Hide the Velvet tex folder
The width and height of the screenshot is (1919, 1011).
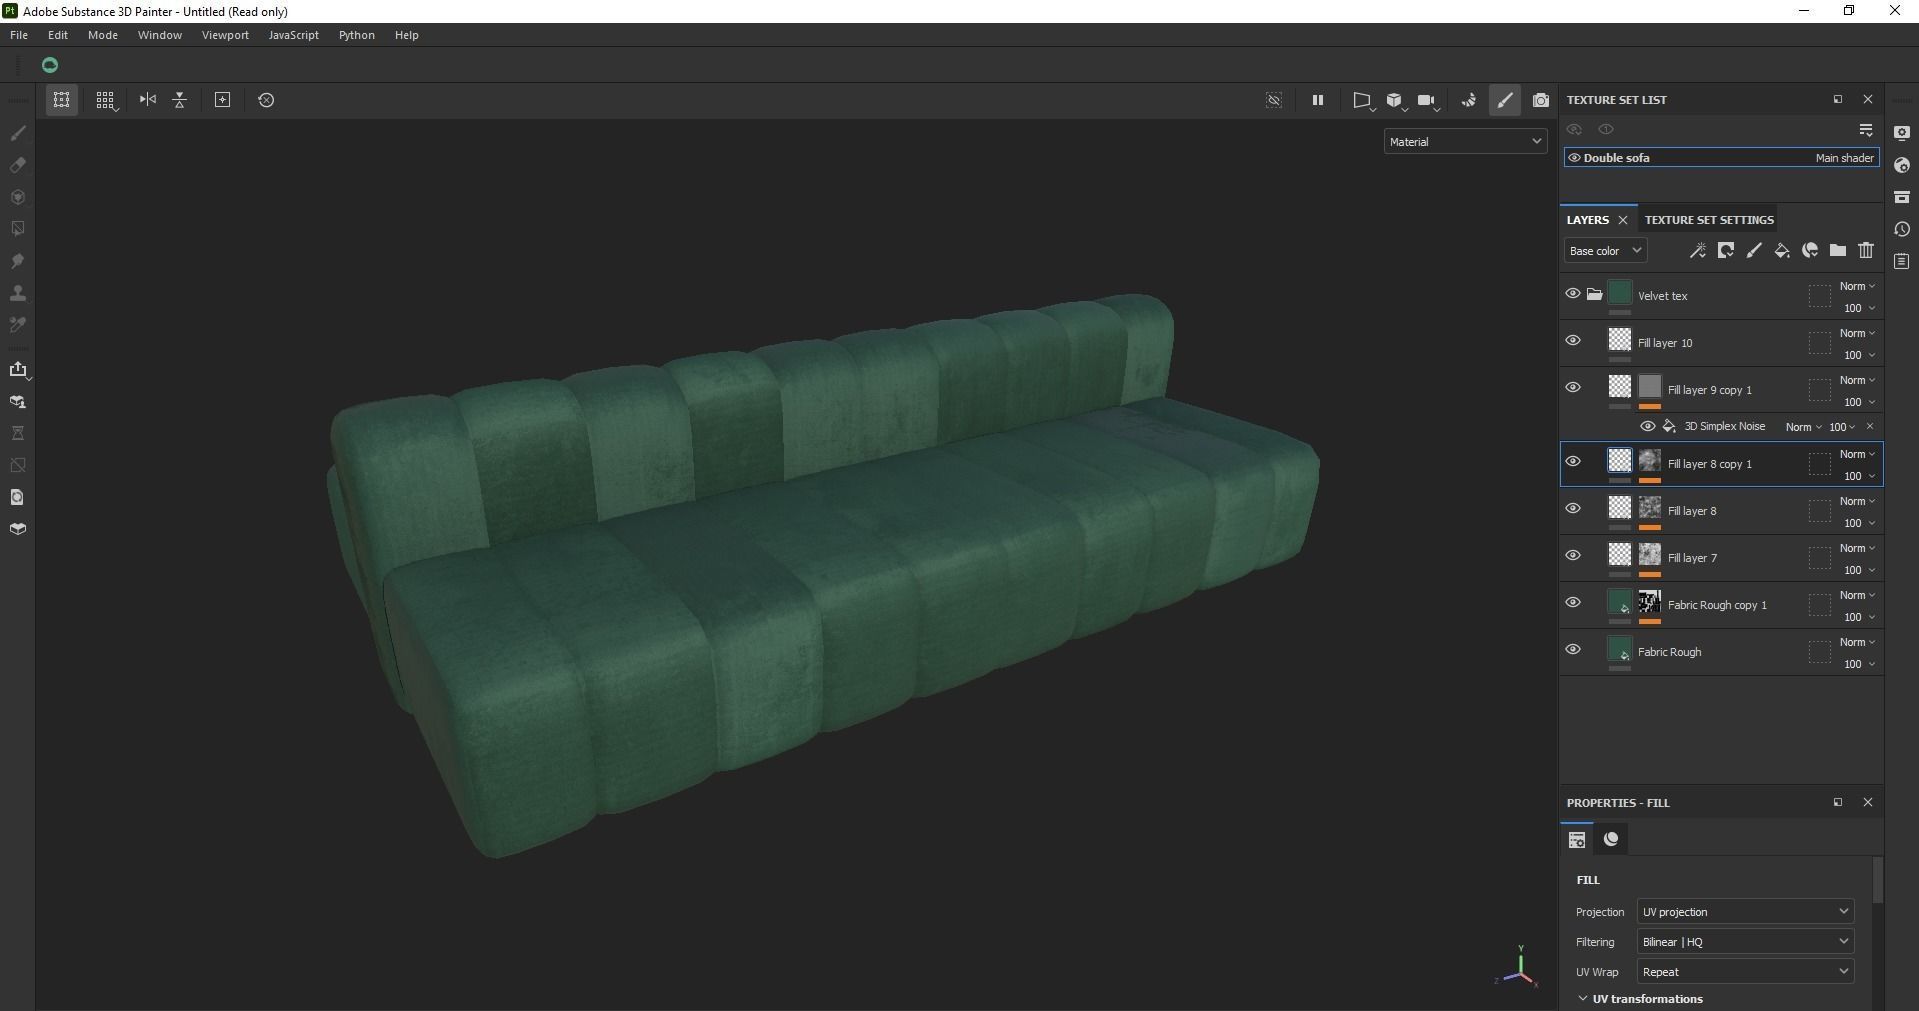click(x=1573, y=294)
